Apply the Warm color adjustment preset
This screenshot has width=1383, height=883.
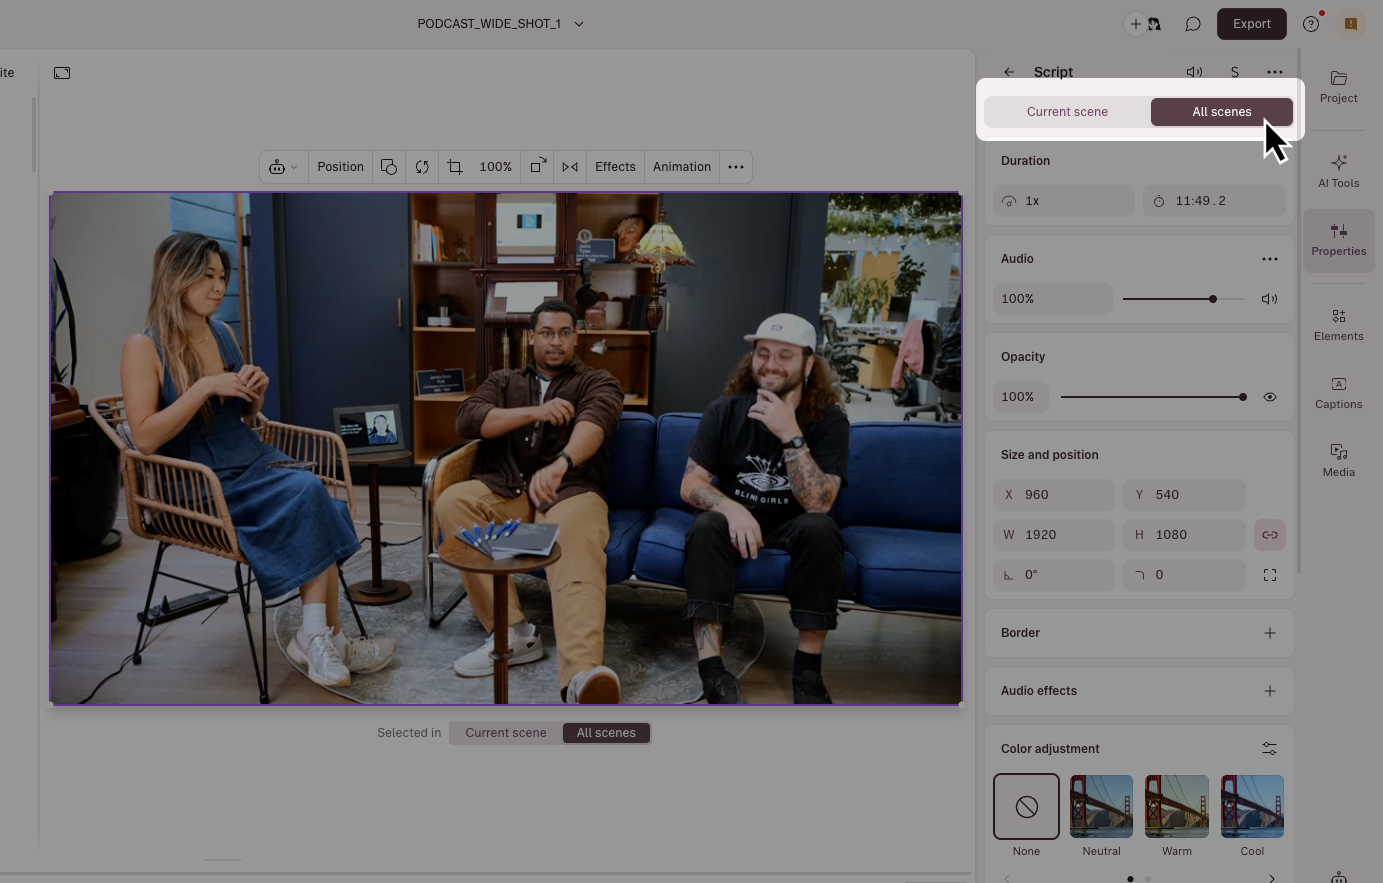1176,806
